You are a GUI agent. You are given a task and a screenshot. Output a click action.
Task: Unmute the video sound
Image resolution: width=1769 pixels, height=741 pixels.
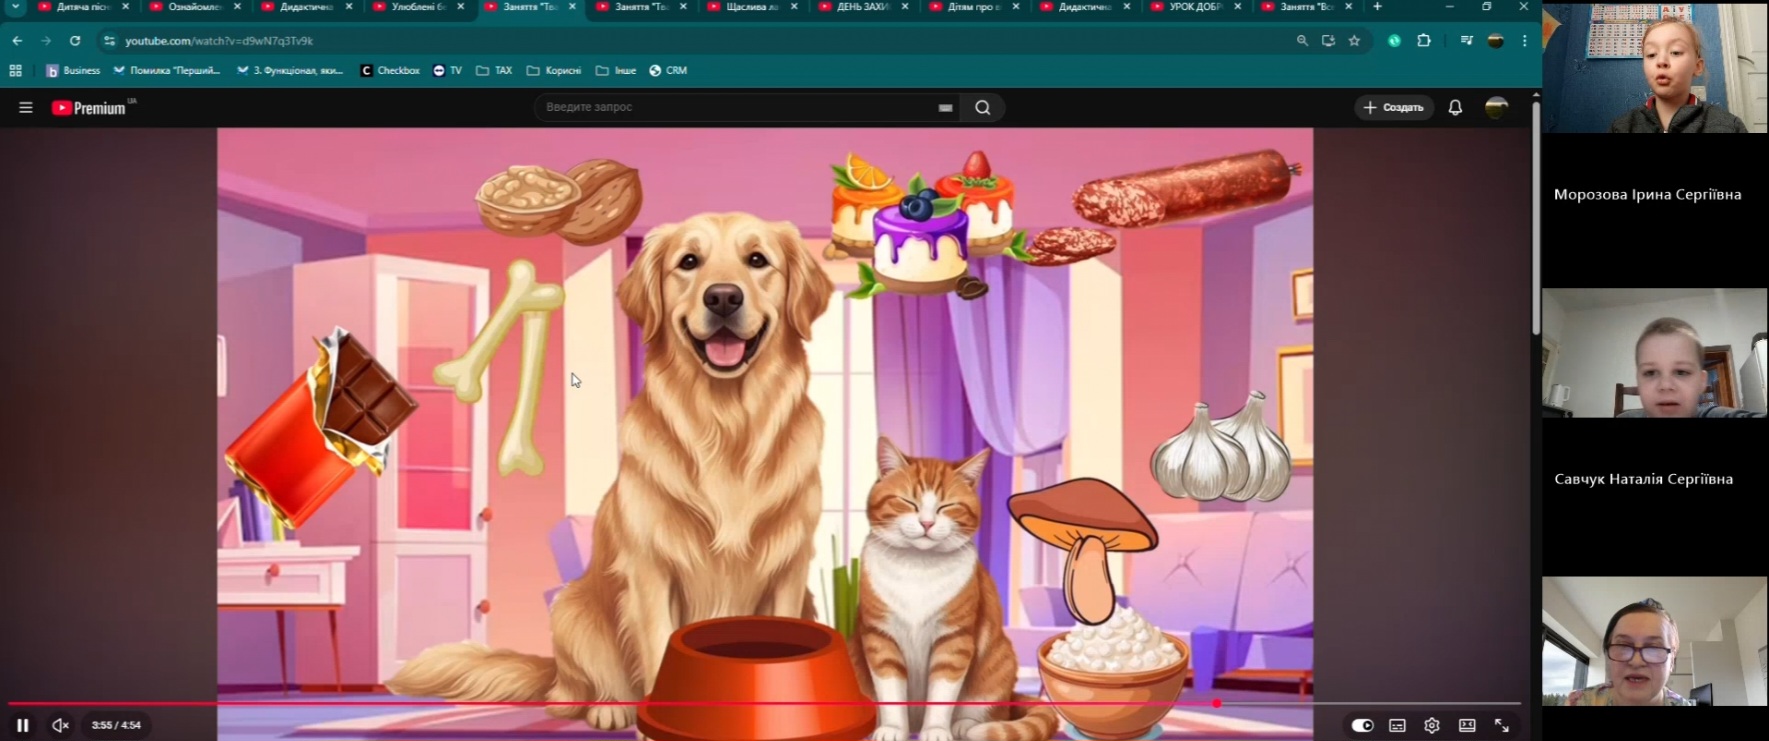pos(60,725)
